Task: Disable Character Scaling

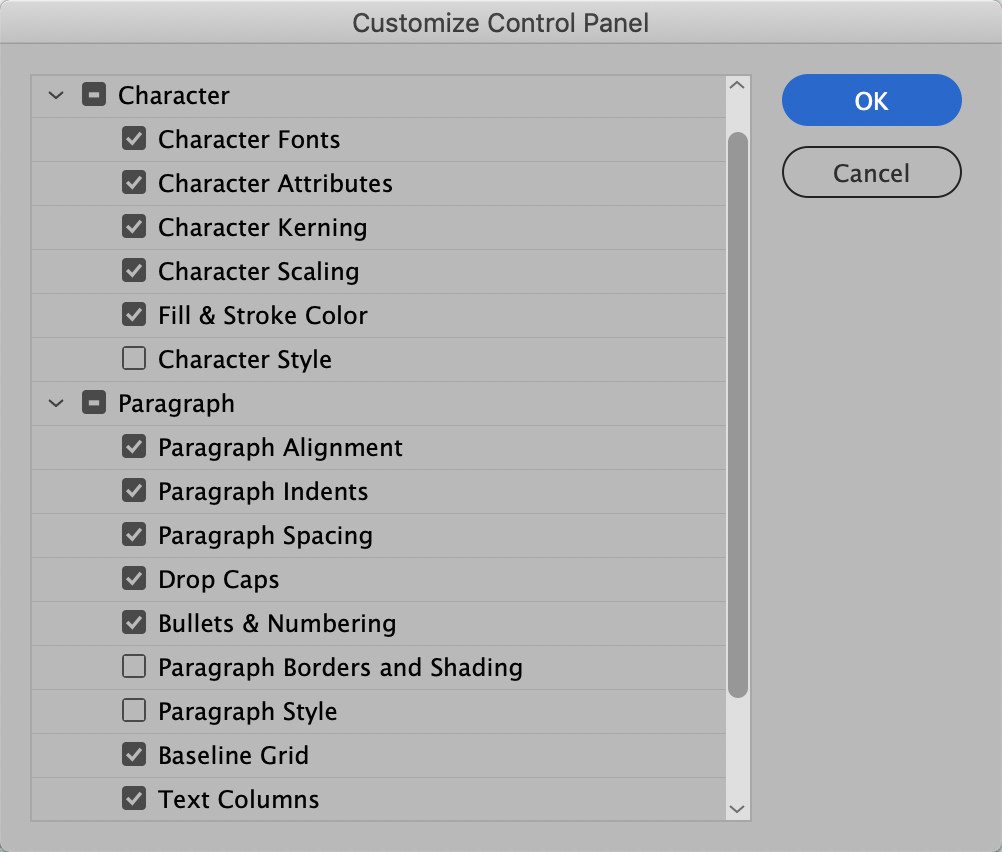Action: click(134, 271)
